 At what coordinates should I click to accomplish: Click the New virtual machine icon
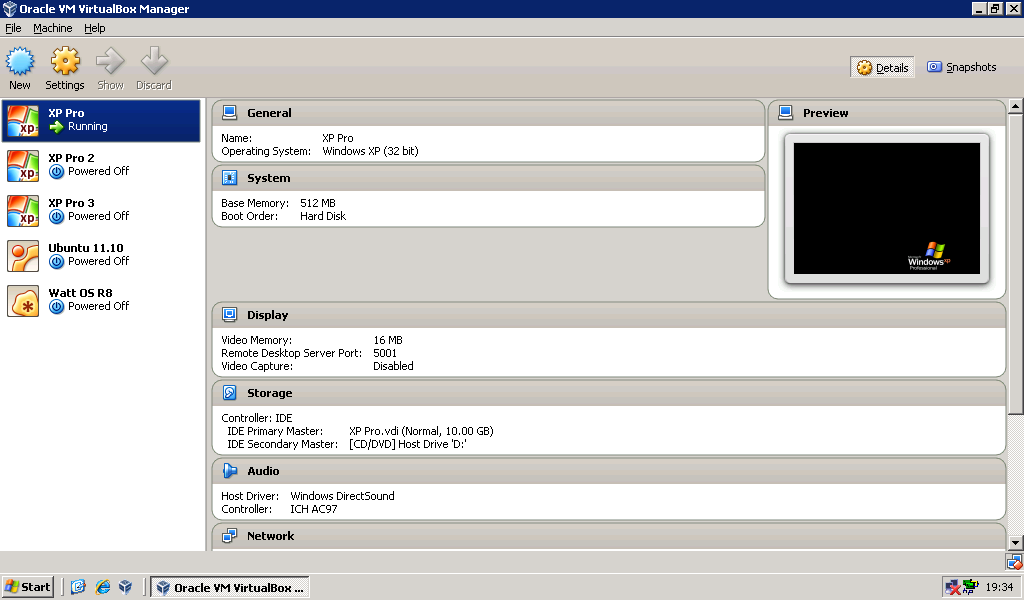click(x=20, y=68)
